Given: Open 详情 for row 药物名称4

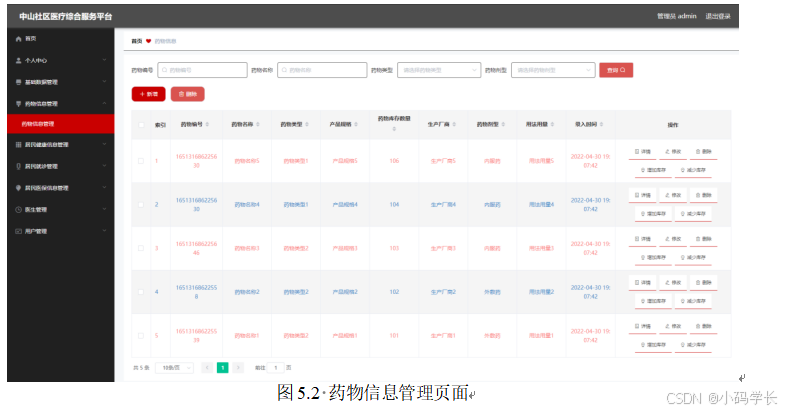Looking at the screenshot, I should pyautogui.click(x=642, y=195).
